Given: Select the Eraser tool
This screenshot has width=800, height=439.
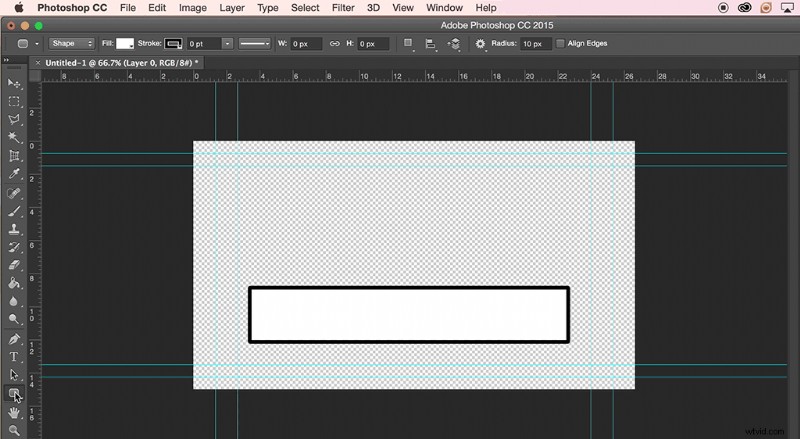Looking at the screenshot, I should [x=14, y=265].
